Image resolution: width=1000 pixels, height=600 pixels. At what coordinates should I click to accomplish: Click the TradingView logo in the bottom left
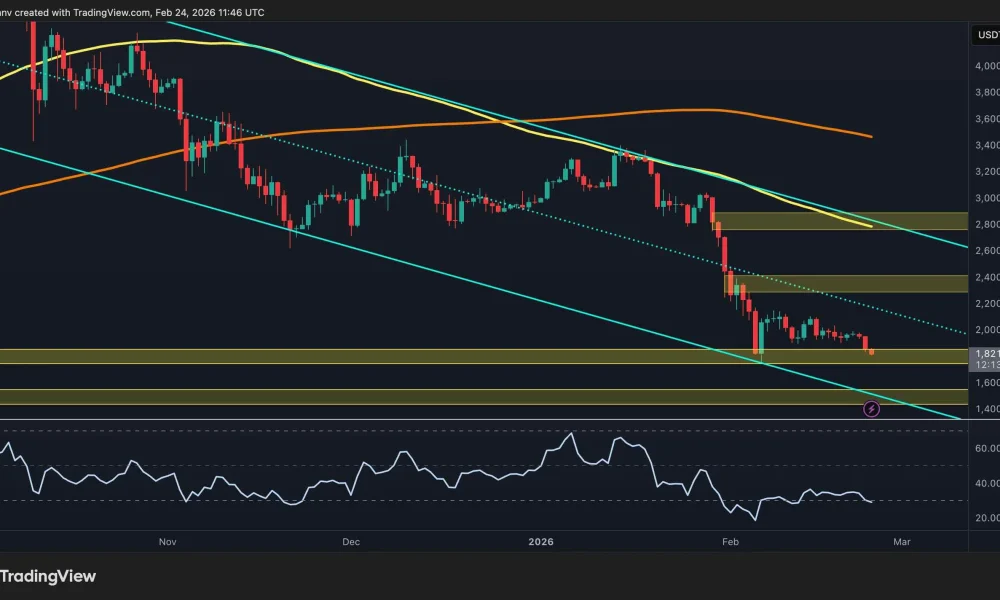pos(50,576)
